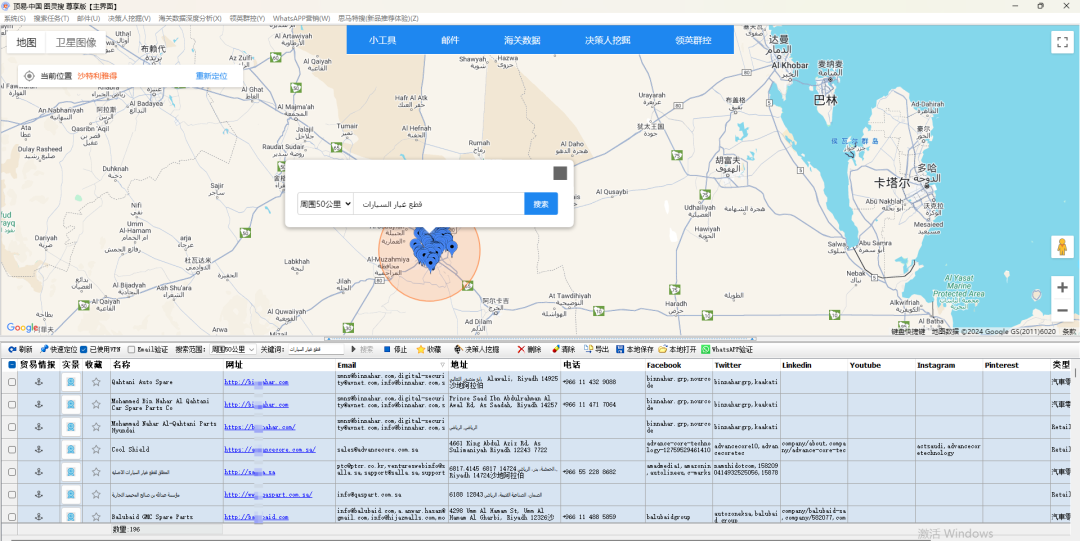
Task: Open the 系统(S) menu
Action: [x=15, y=18]
